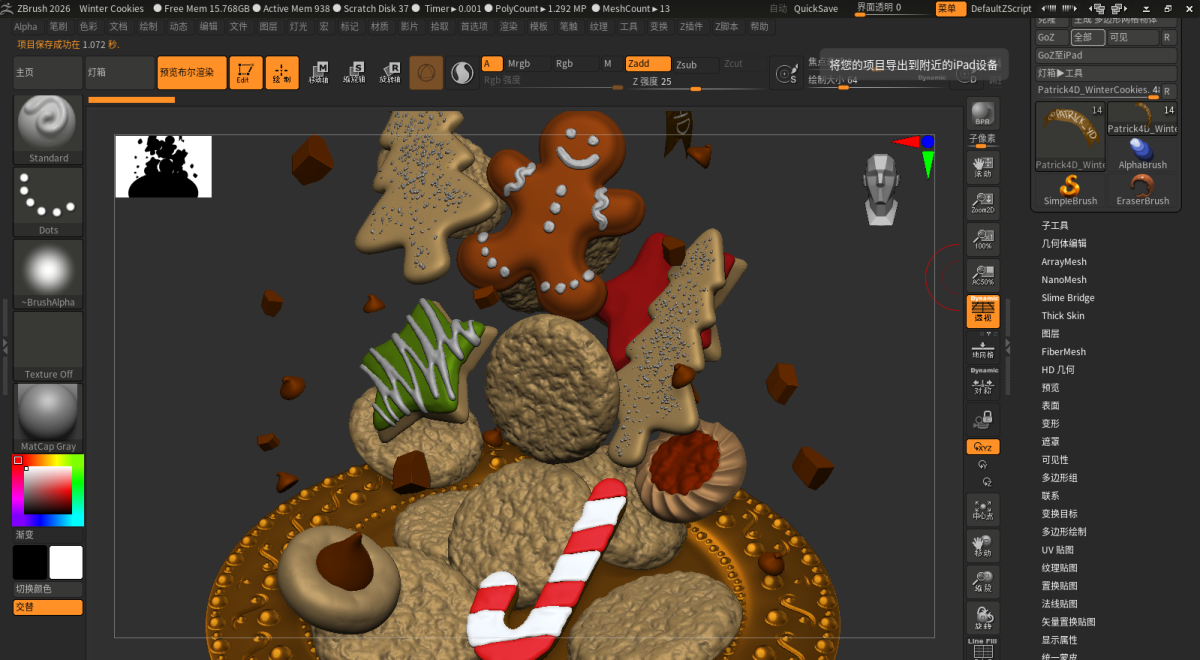Select the 旋转 transform icon
The width and height of the screenshot is (1200, 660).
[x=983, y=616]
